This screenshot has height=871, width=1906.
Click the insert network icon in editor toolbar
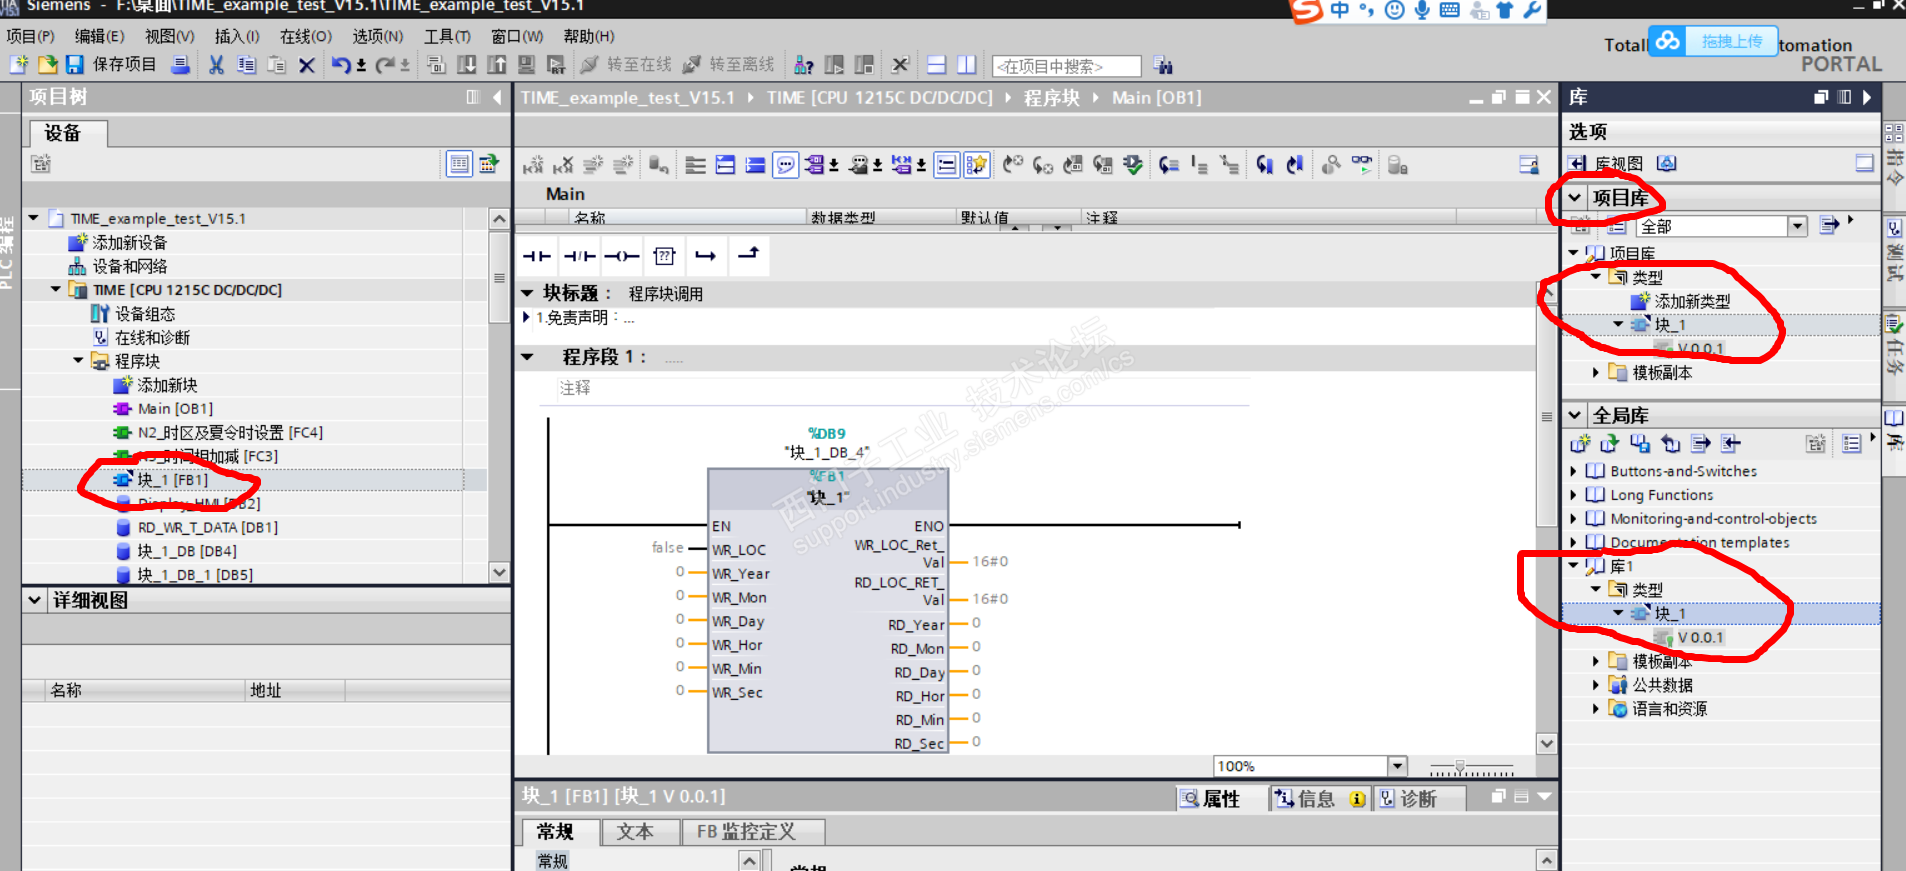click(533, 165)
